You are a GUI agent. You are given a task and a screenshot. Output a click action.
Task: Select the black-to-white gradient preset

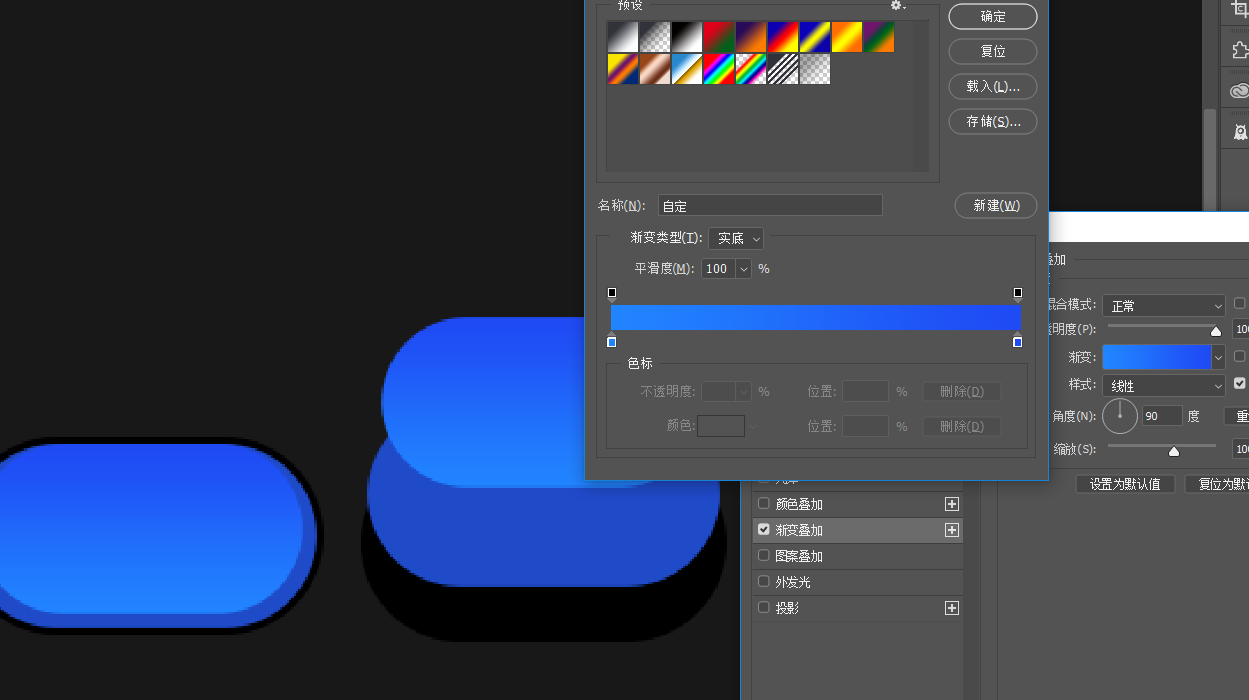(687, 37)
